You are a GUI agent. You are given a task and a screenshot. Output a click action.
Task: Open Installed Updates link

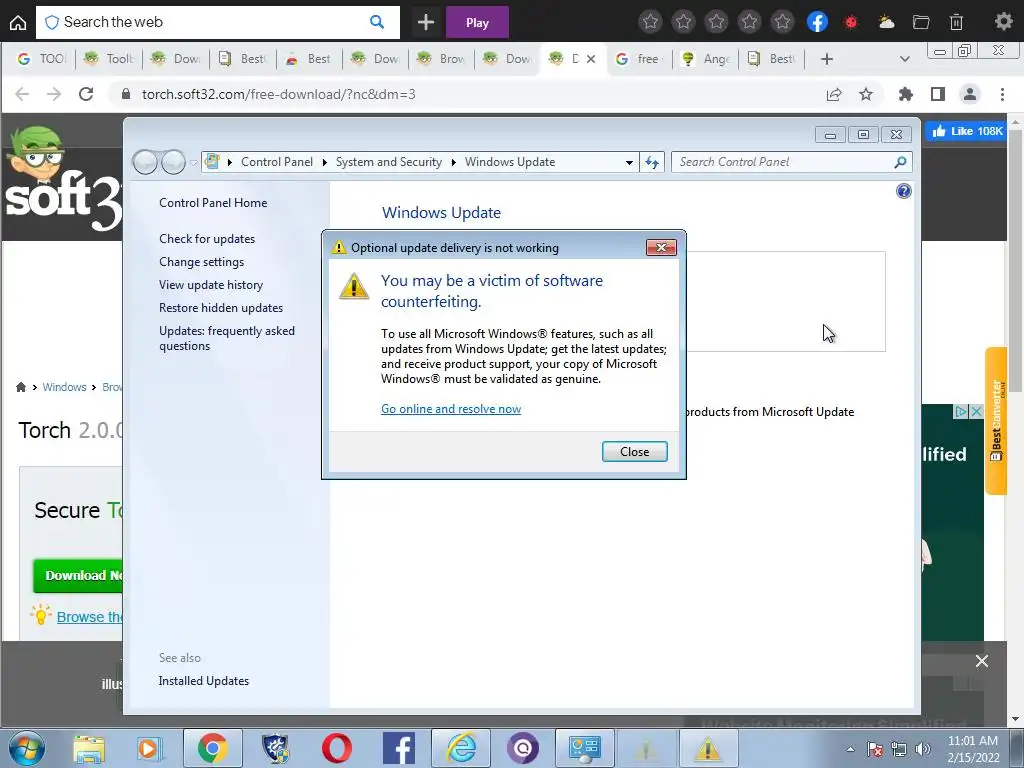point(204,680)
